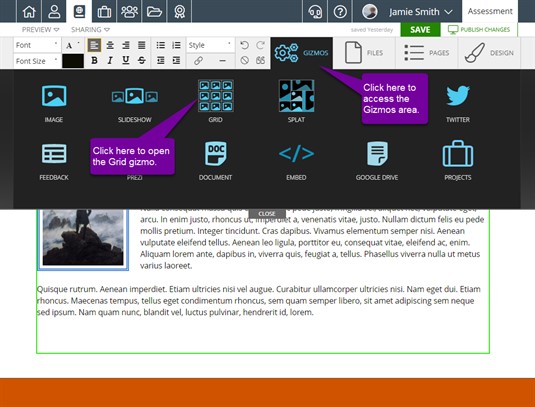This screenshot has width=535, height=407.
Task: Open the Design tab
Action: pyautogui.click(x=489, y=53)
